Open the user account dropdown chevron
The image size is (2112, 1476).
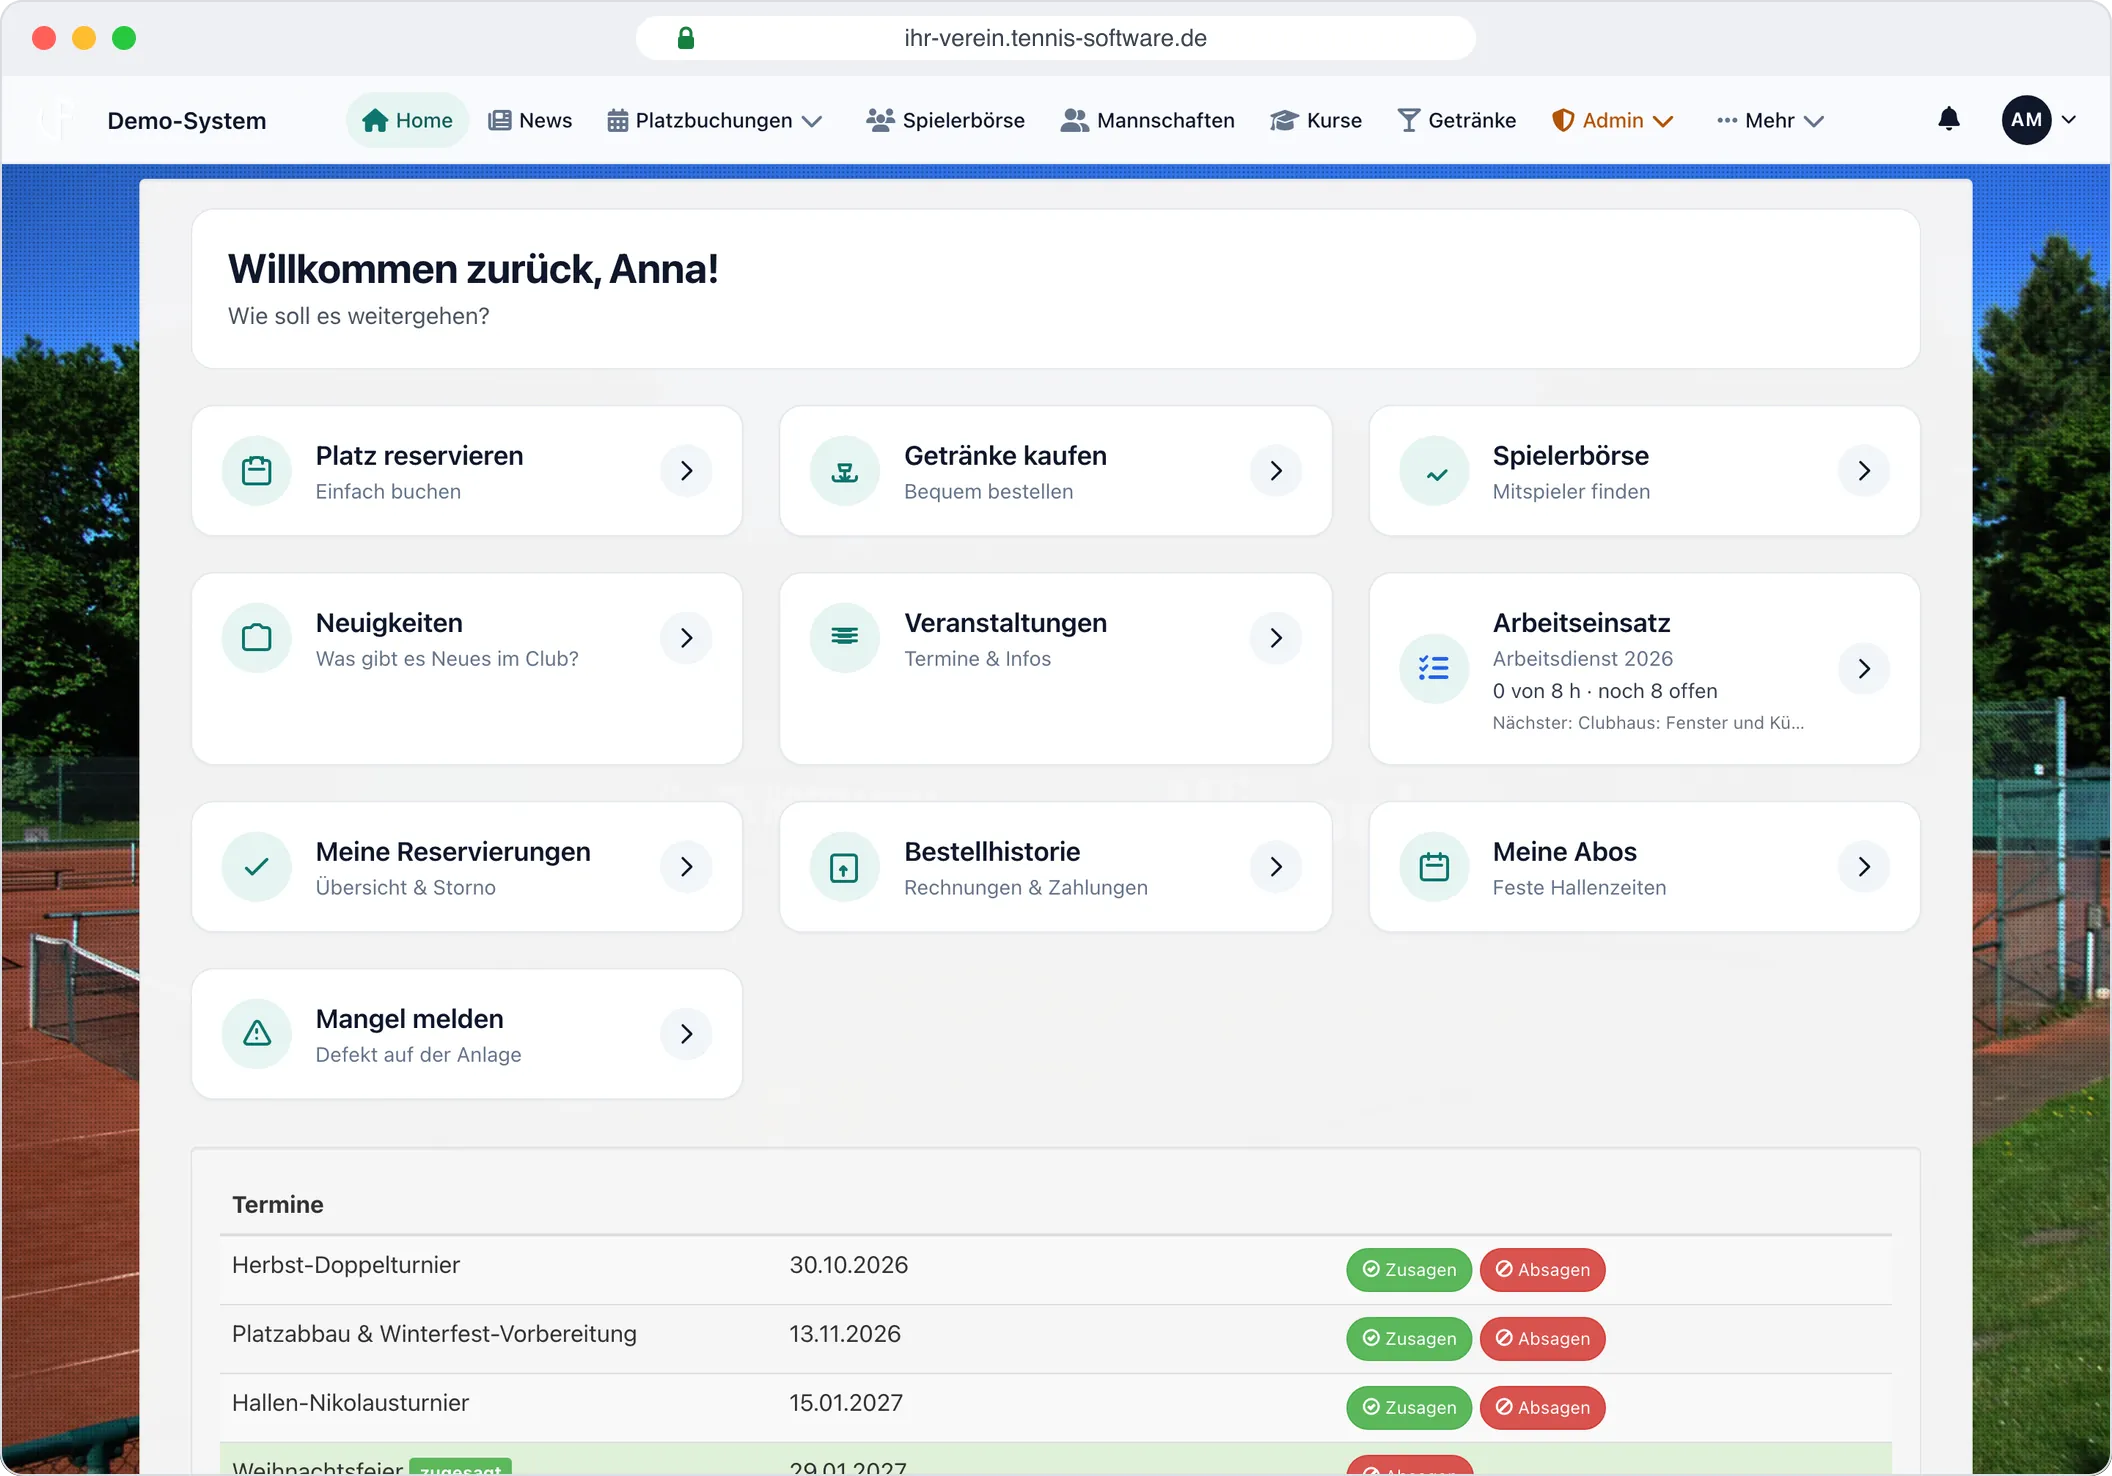[x=2069, y=120]
